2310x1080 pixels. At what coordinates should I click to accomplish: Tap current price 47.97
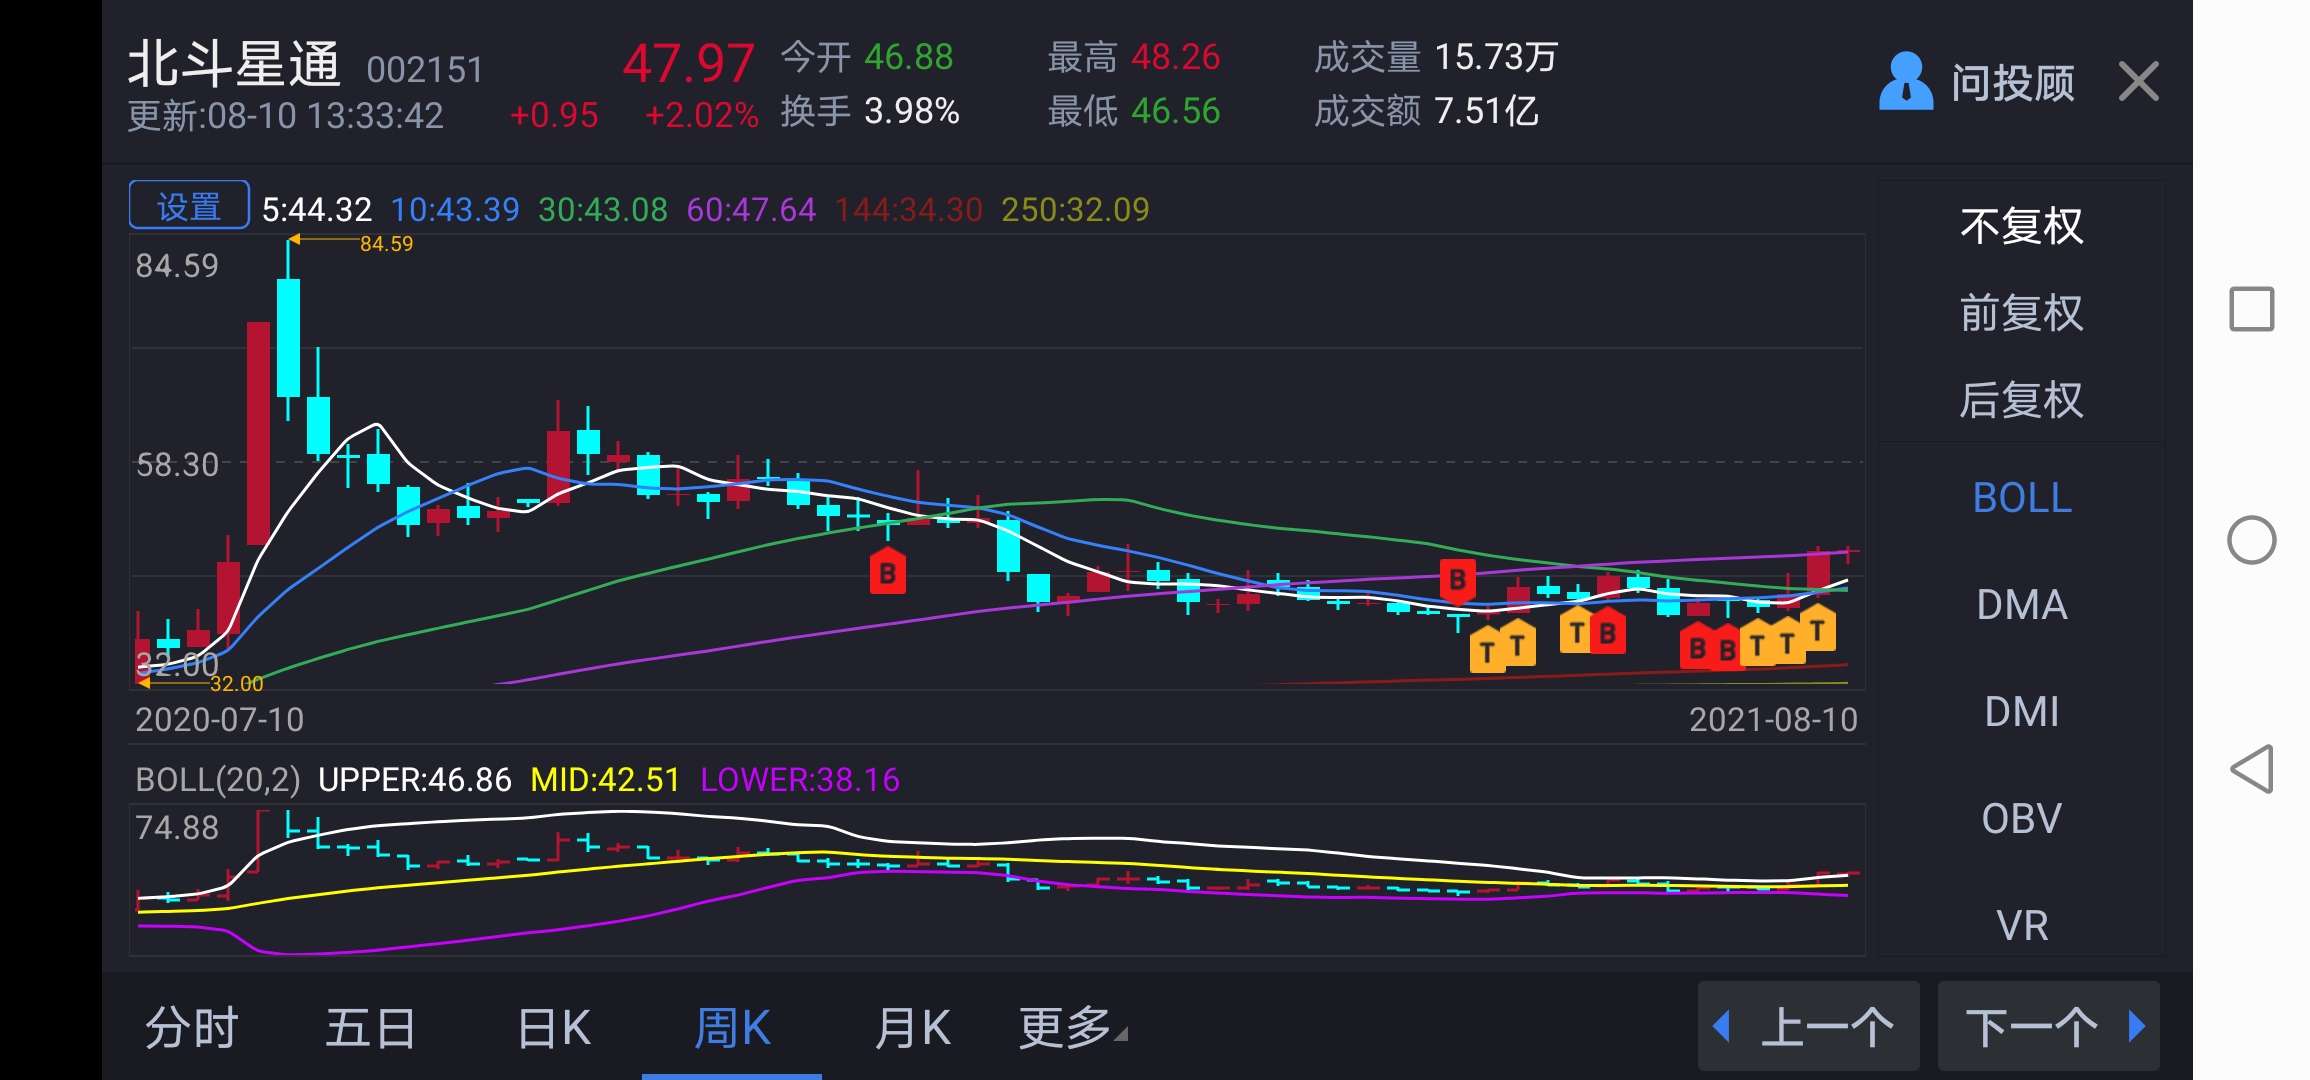click(x=688, y=64)
